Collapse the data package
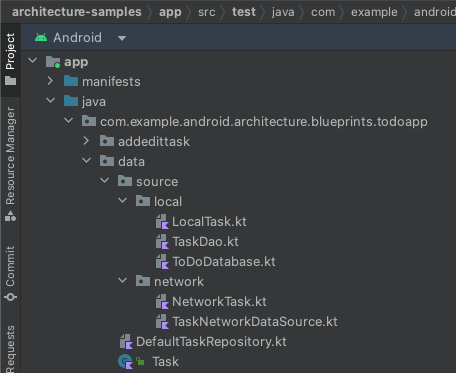 (x=87, y=160)
